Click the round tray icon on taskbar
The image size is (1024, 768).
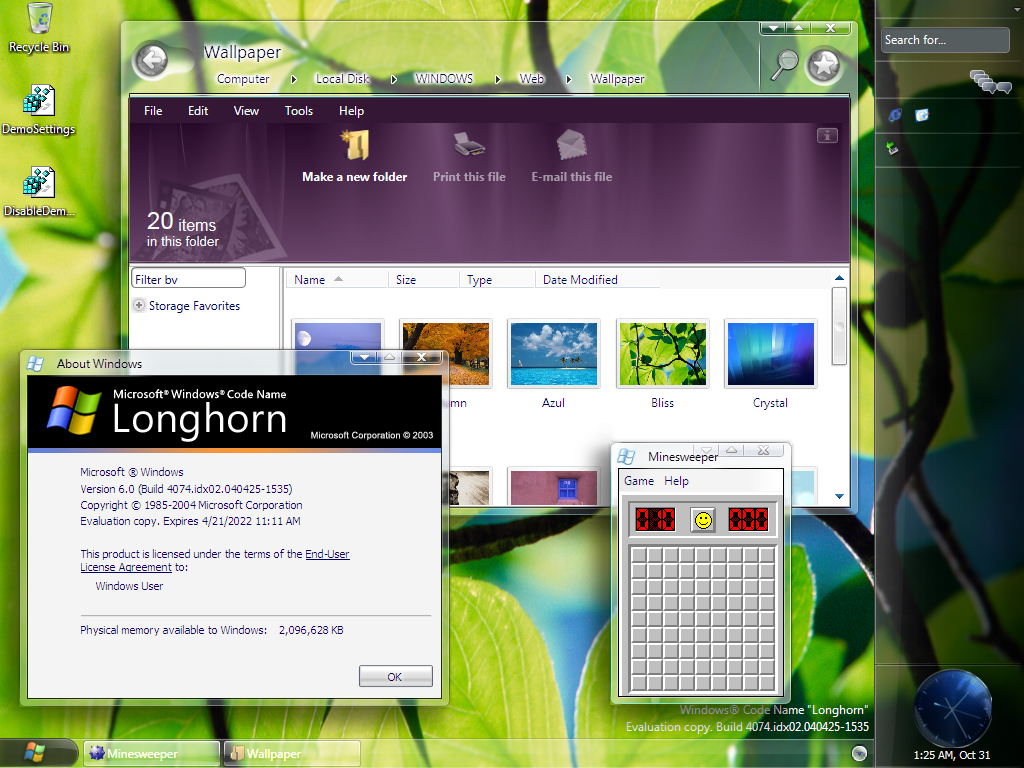[859, 753]
